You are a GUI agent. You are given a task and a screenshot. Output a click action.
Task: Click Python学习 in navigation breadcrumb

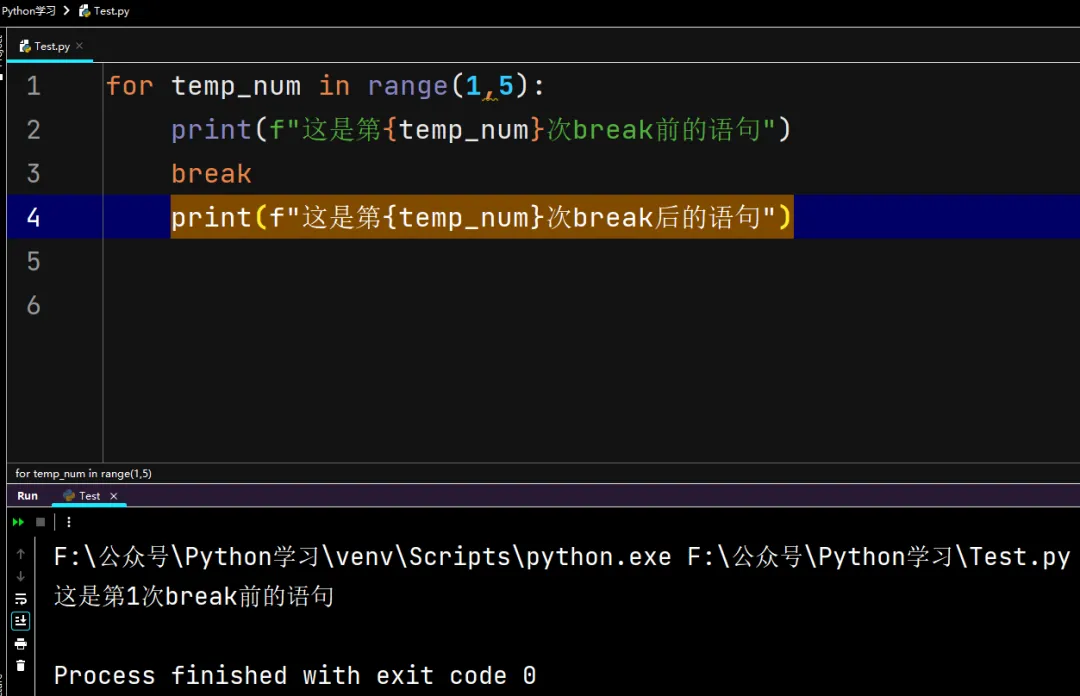[x=28, y=11]
